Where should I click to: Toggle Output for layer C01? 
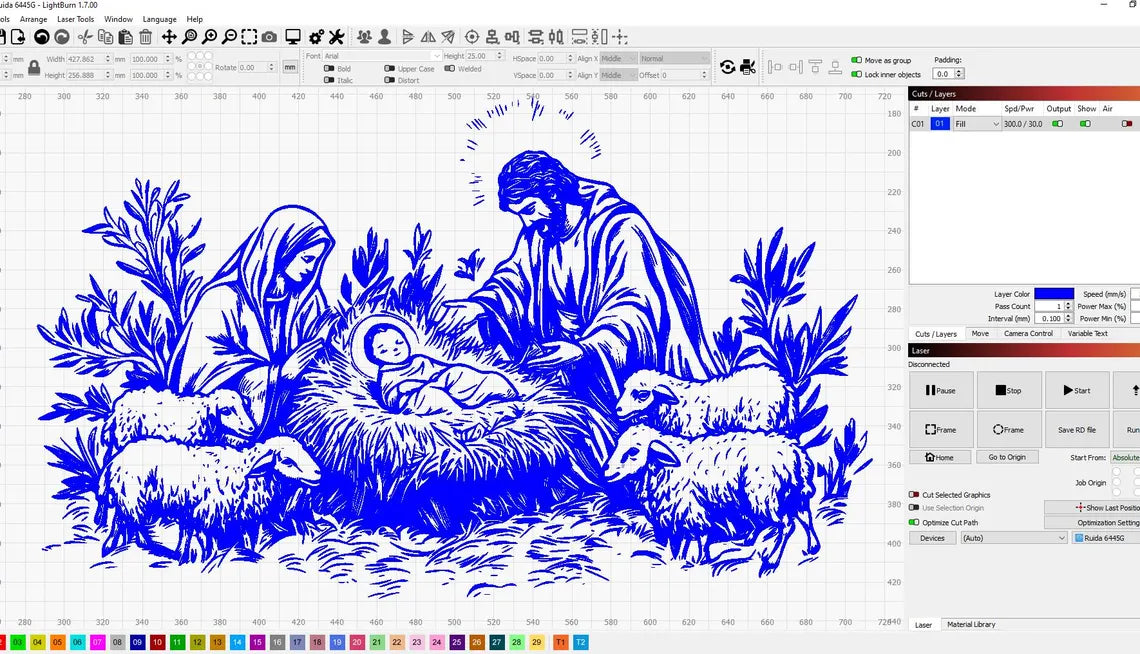coord(1057,124)
